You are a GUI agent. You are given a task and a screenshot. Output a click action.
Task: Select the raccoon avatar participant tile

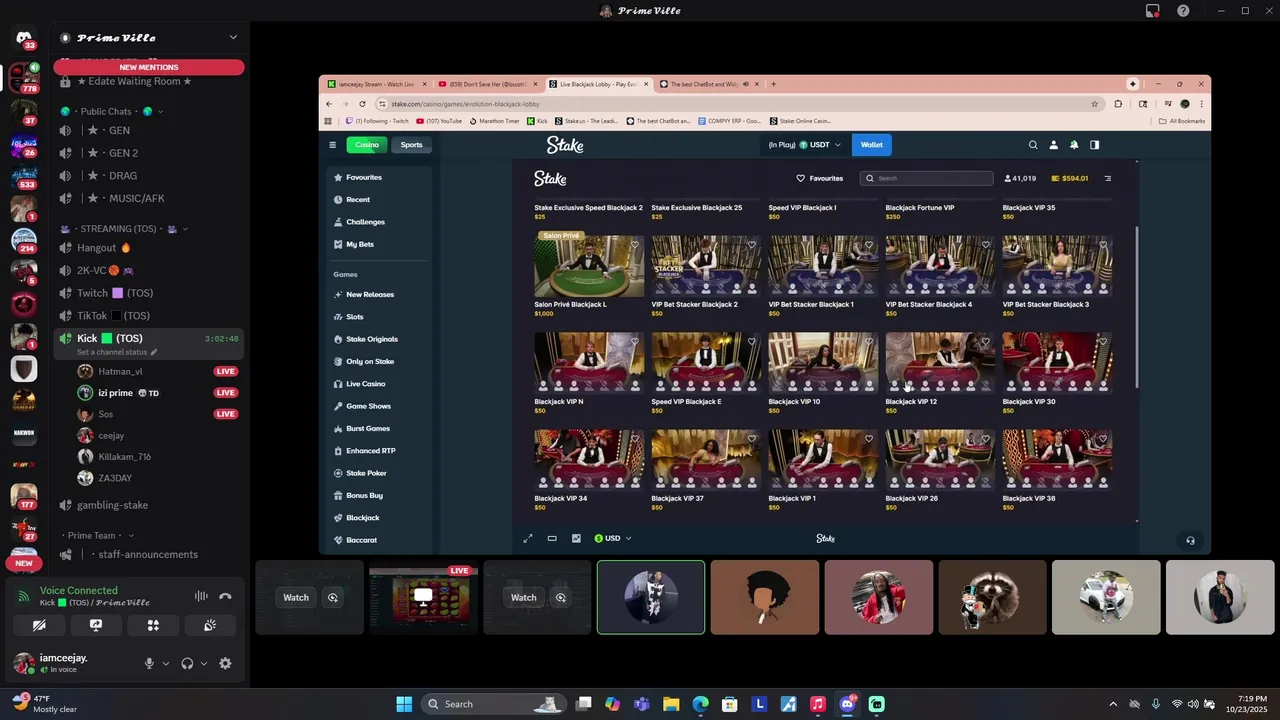[992, 597]
